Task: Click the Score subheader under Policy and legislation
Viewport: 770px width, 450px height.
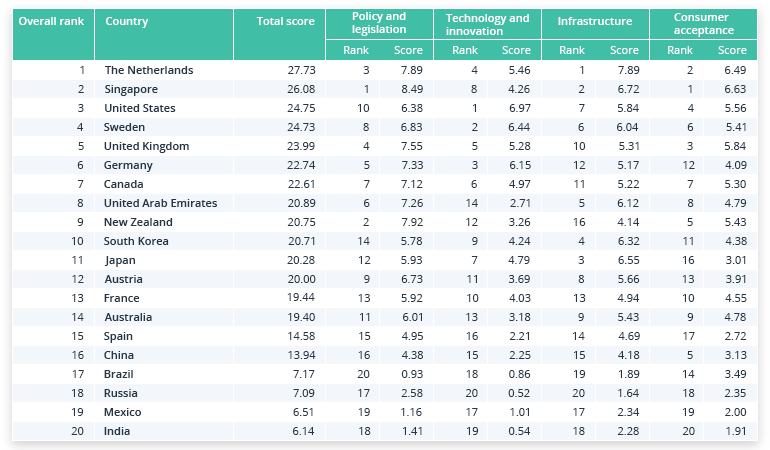Action: [x=409, y=50]
